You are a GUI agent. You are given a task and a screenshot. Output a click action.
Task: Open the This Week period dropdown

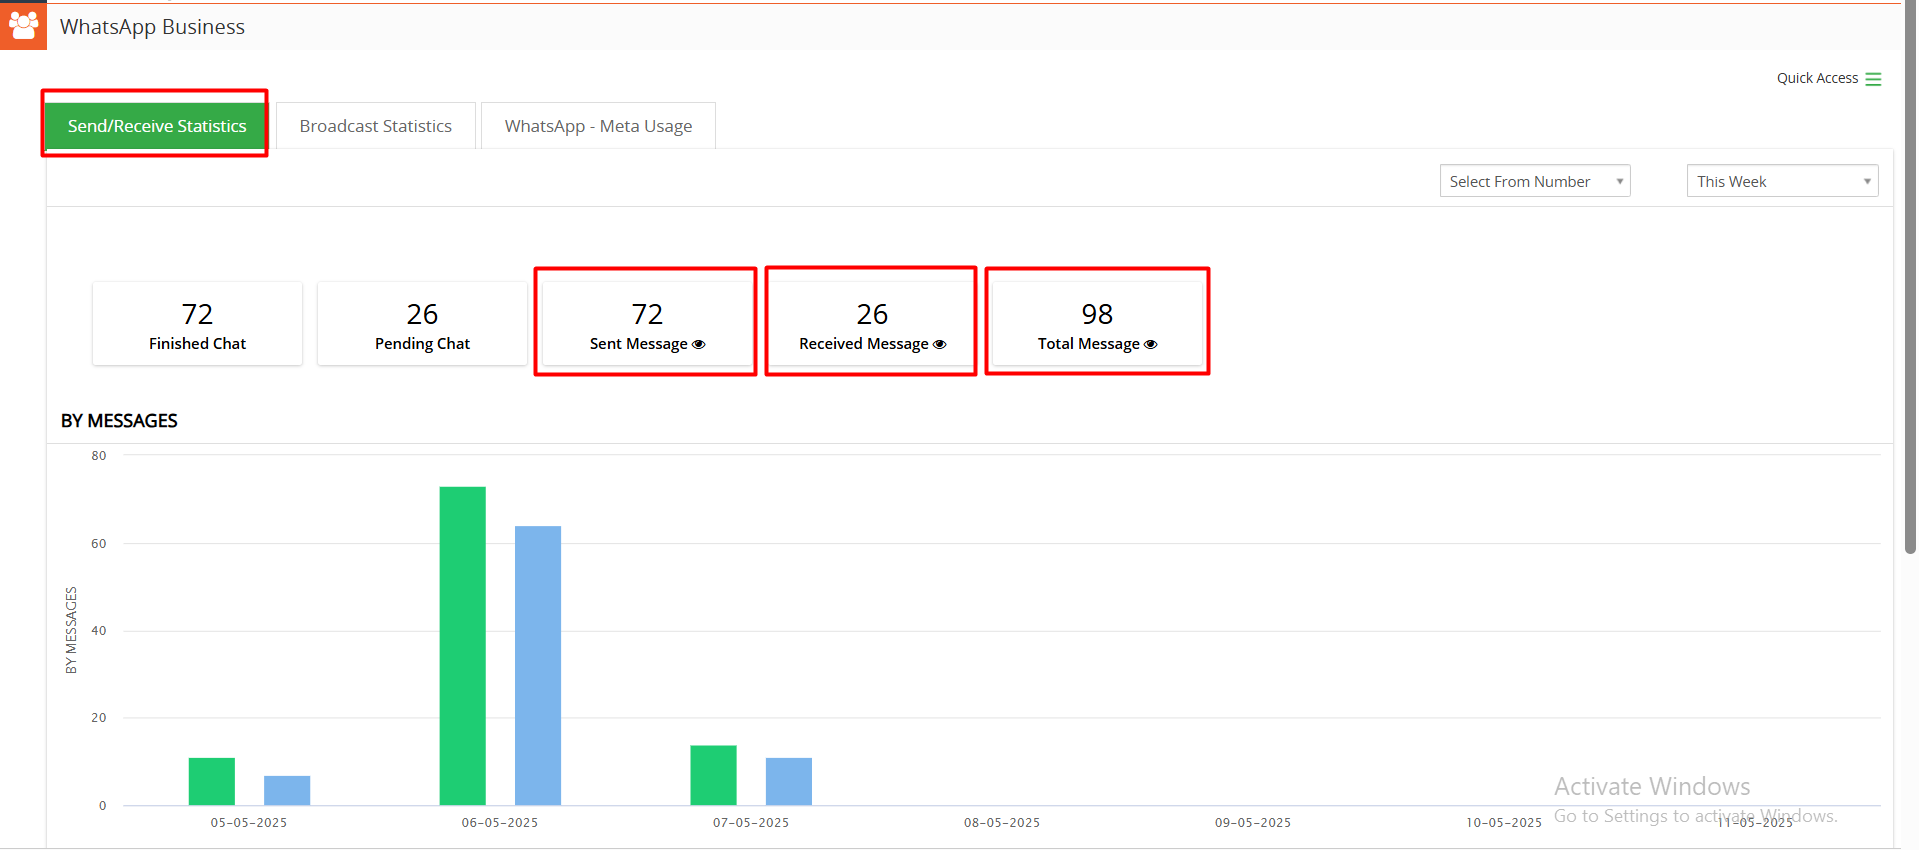[x=1782, y=181]
